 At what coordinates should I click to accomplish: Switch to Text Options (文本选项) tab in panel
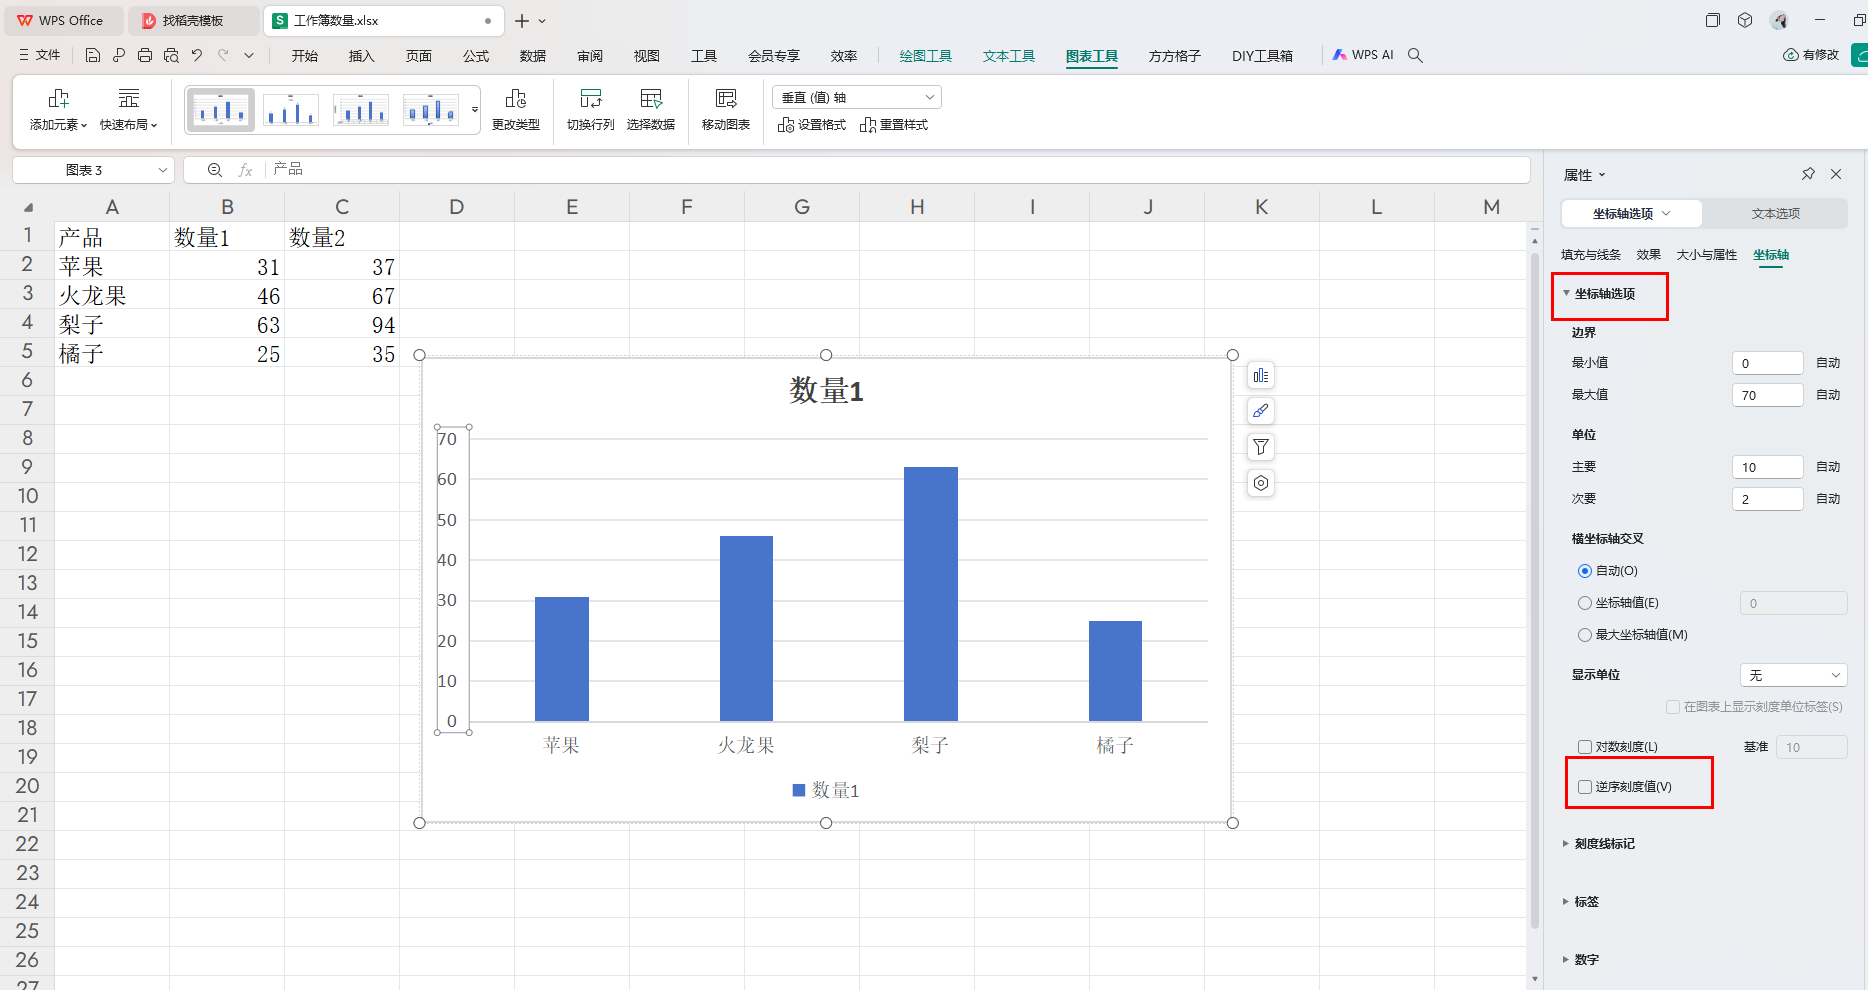[1776, 214]
